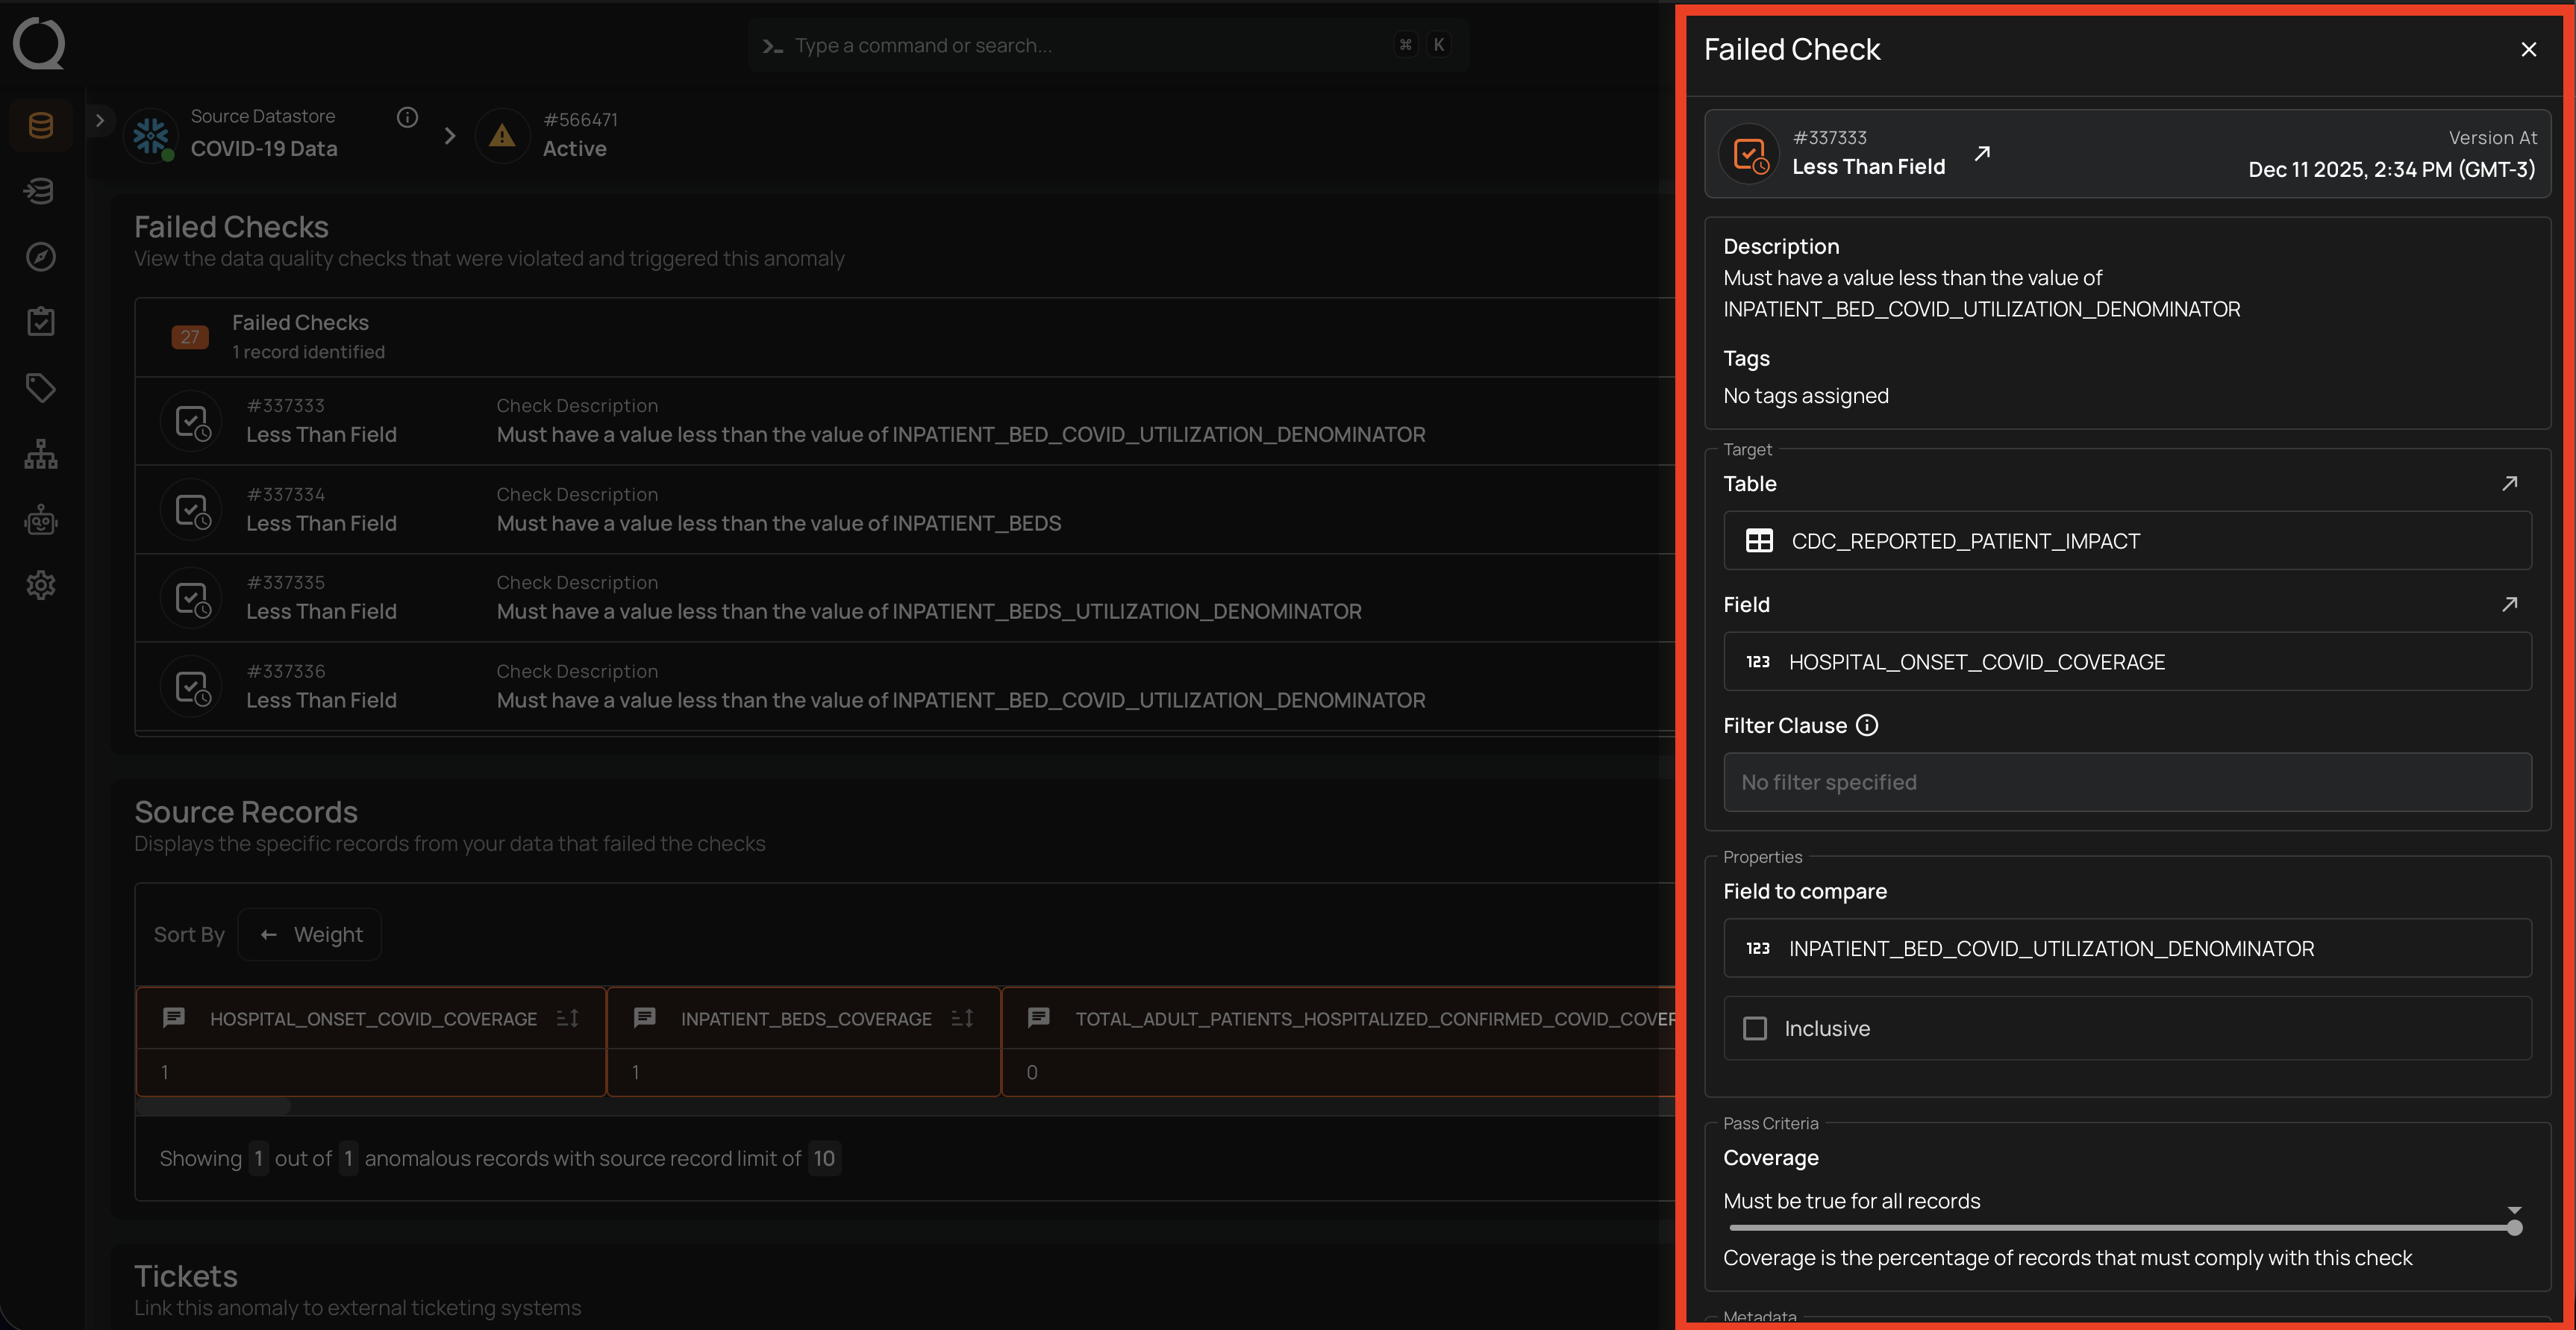Open the robot icon in the sidebar
2576x1330 pixels.
(41, 520)
